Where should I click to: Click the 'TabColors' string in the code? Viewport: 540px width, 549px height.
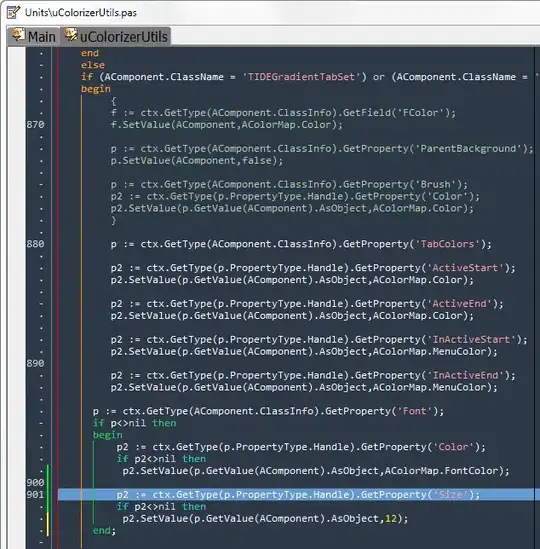(x=447, y=244)
